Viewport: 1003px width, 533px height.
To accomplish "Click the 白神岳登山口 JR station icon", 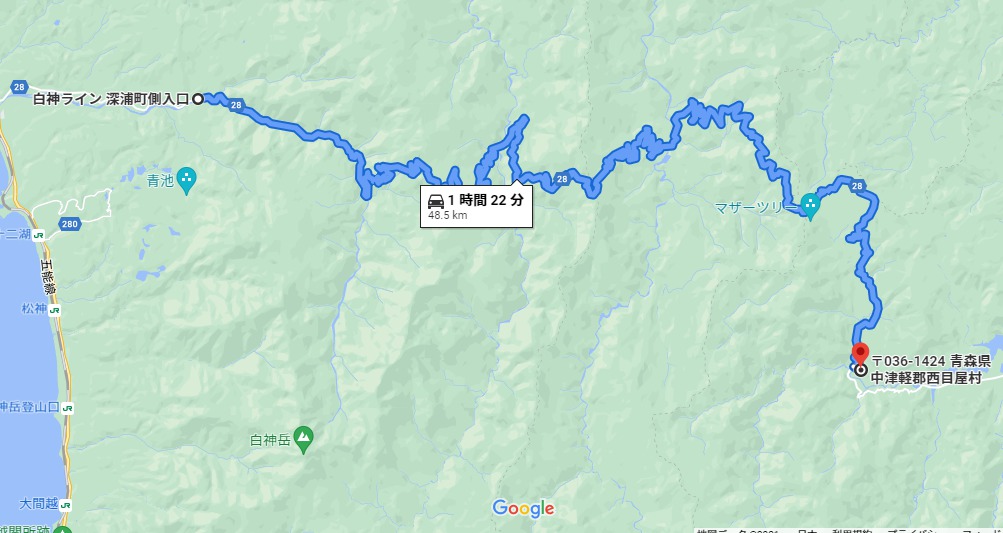I will [68, 408].
